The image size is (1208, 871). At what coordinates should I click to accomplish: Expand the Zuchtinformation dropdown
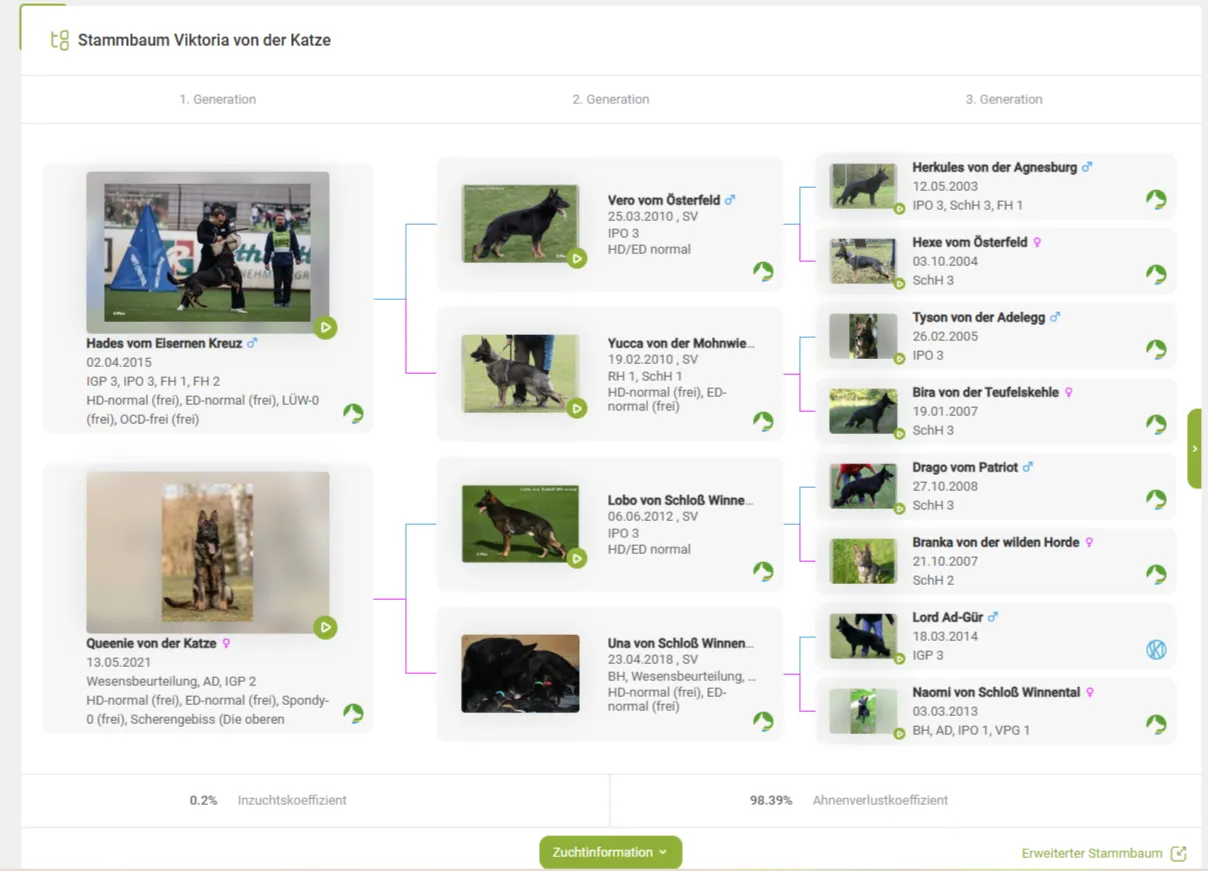pyautogui.click(x=610, y=852)
